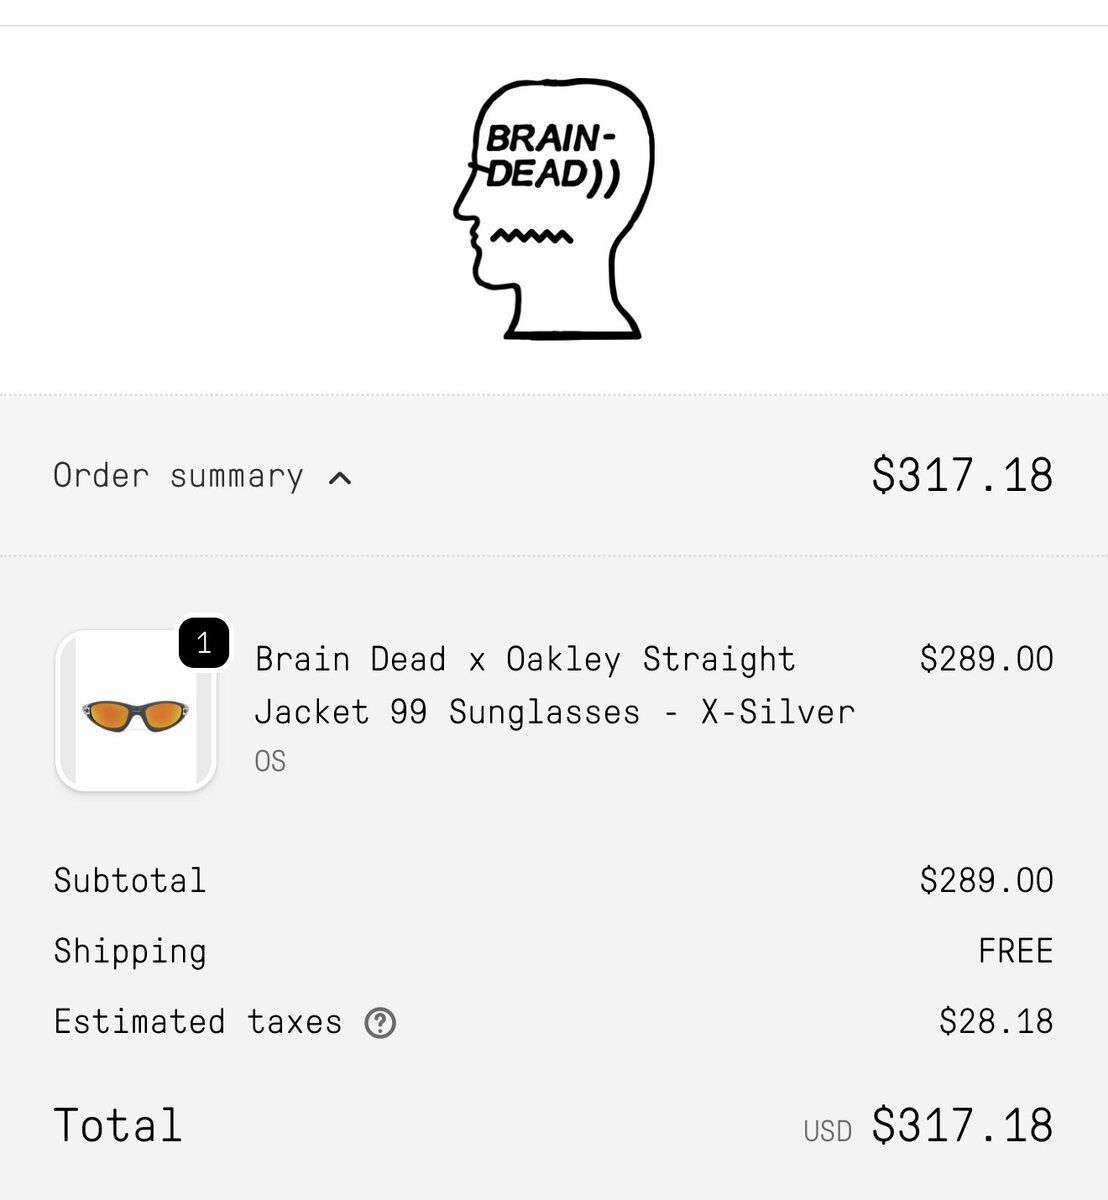Select the Brain Dead x Oakley product title

(554, 686)
